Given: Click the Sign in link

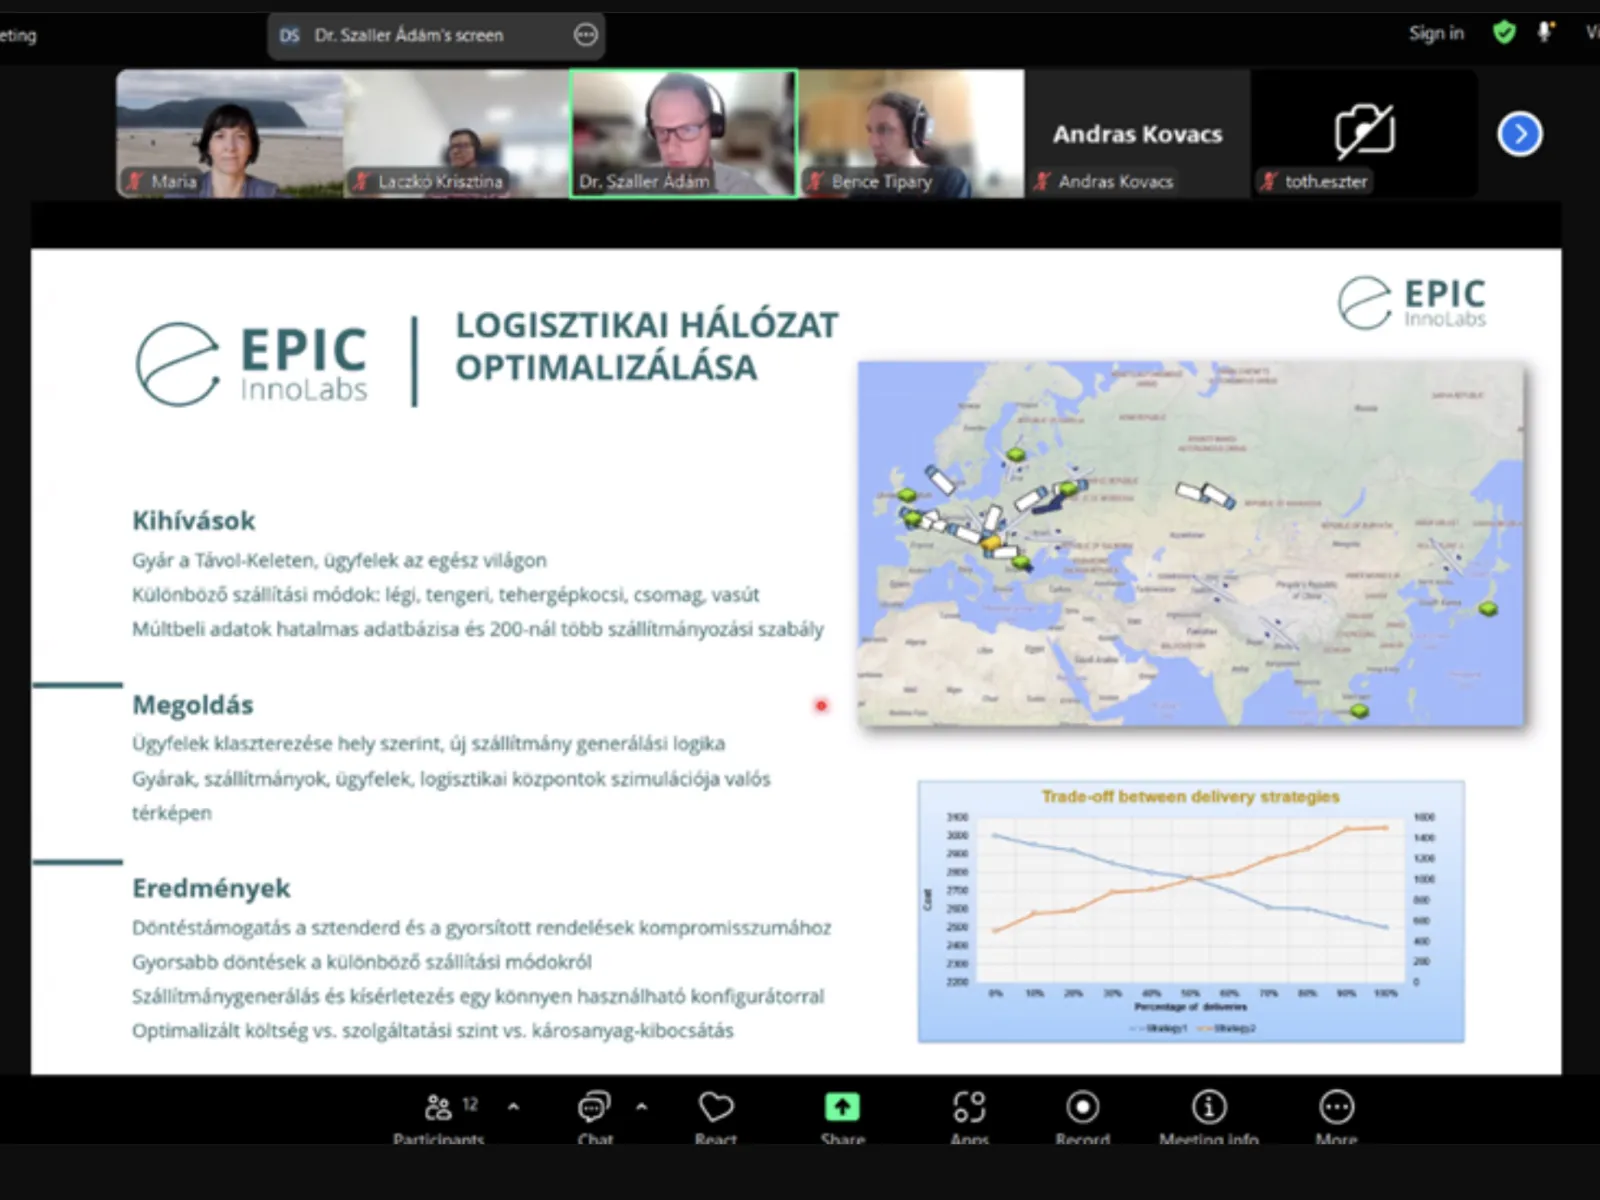Looking at the screenshot, I should 1436,33.
